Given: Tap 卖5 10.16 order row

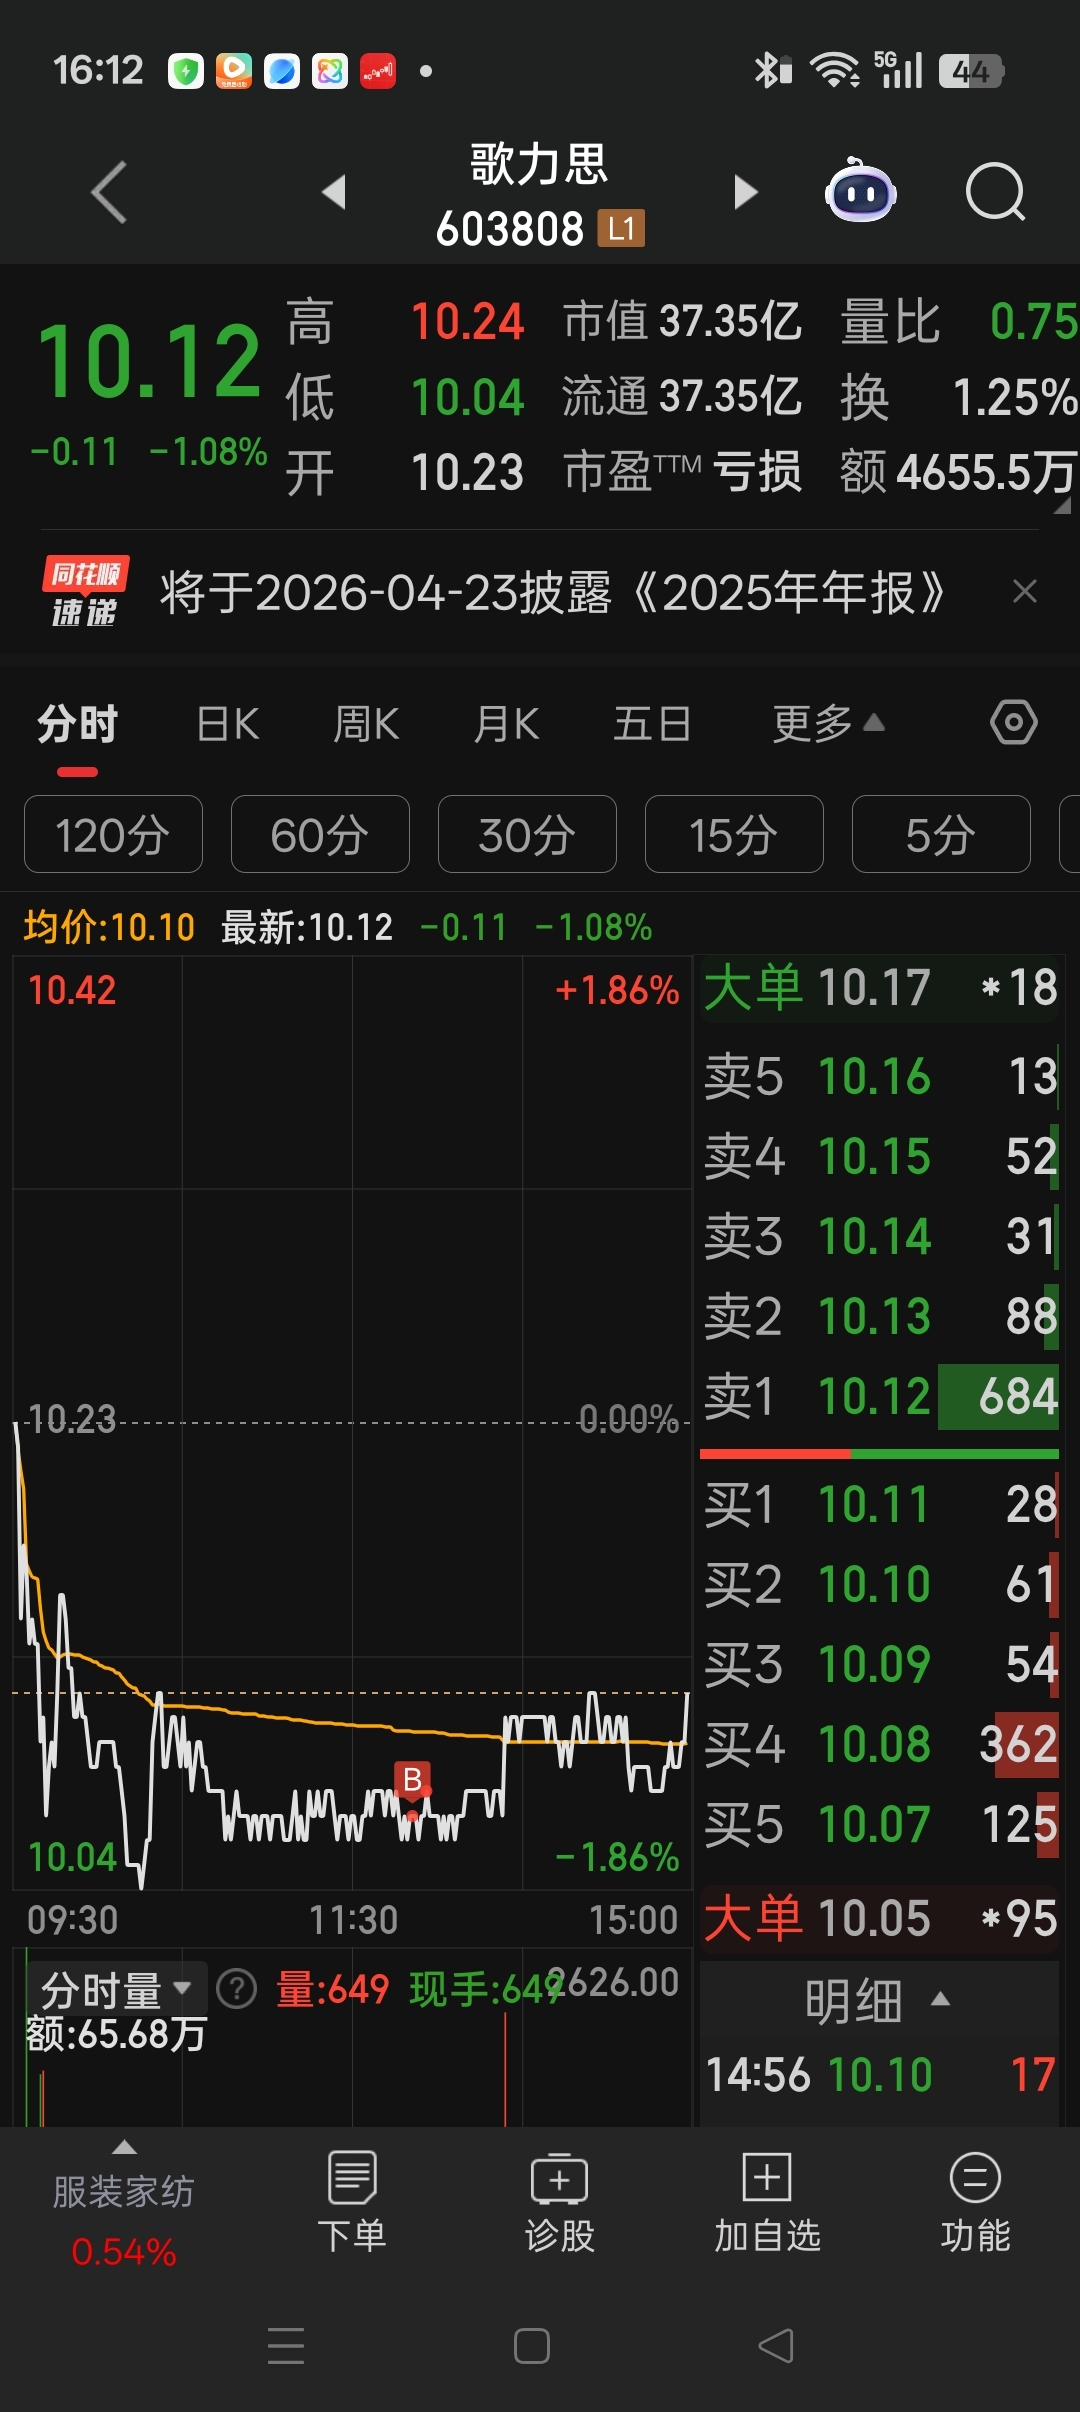Looking at the screenshot, I should (x=880, y=1076).
